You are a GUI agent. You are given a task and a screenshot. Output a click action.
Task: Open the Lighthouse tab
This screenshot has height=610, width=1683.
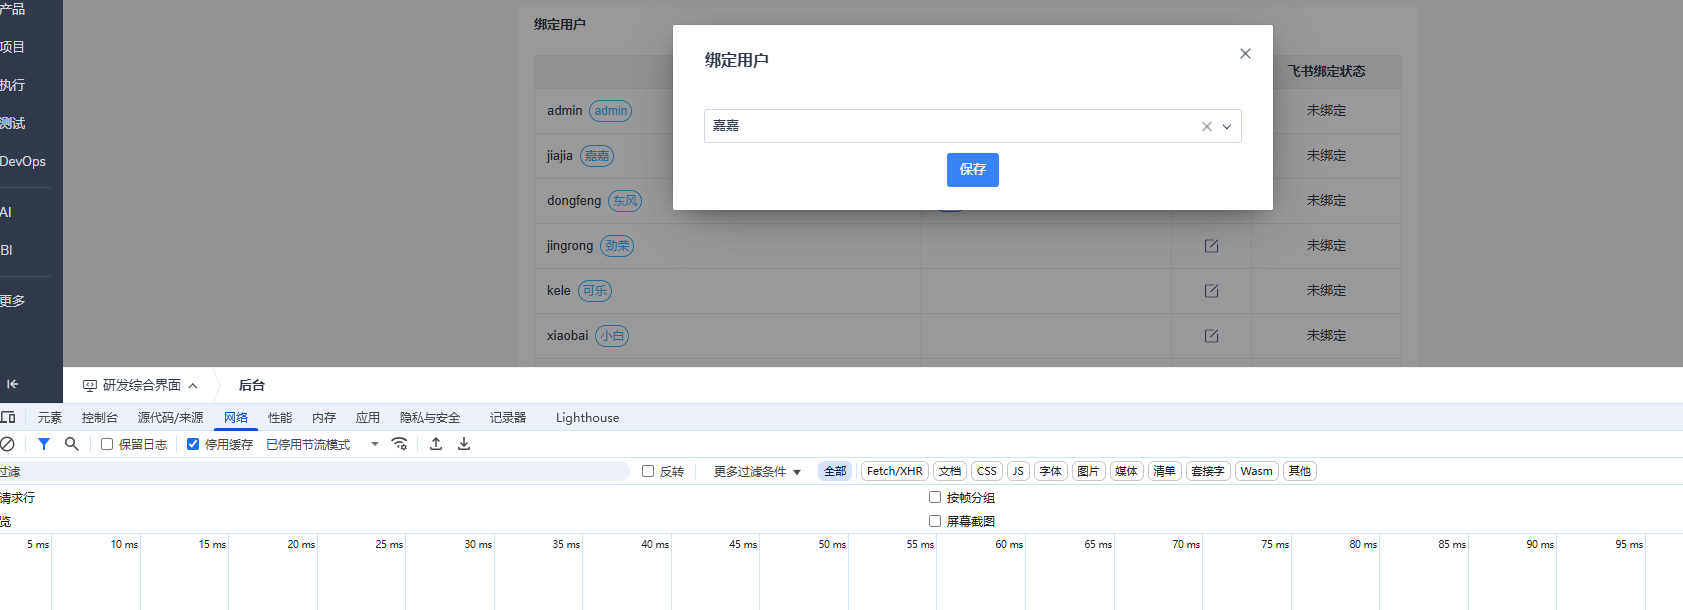pos(587,417)
